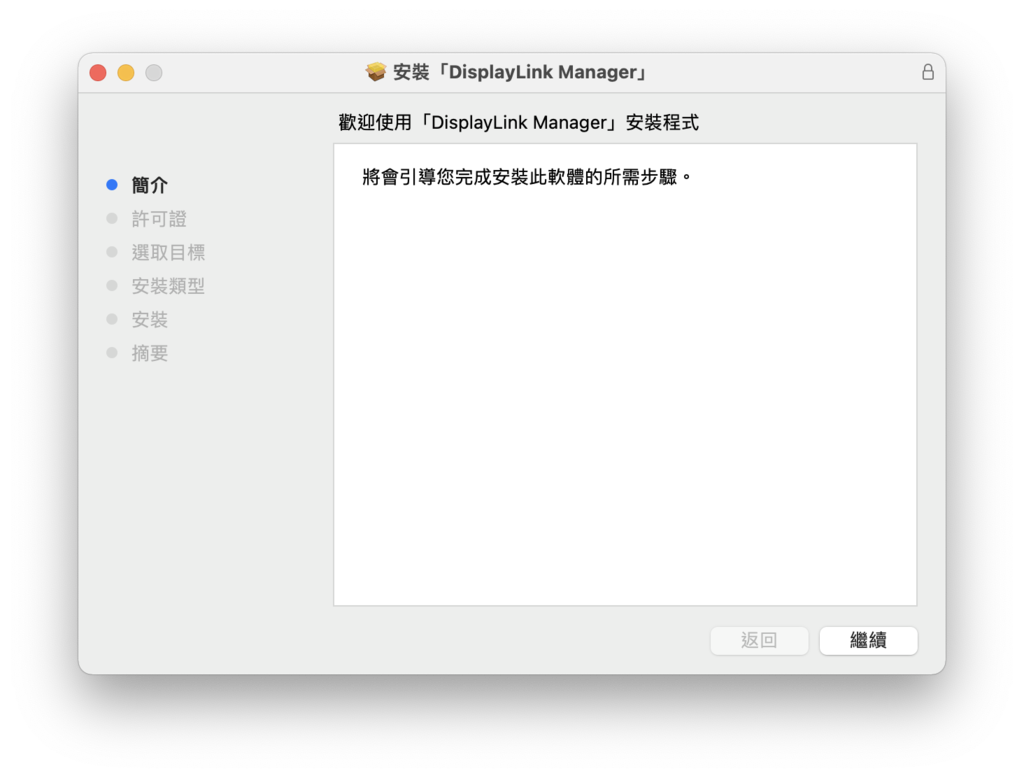Click the bullet beside 選取目標 step

coord(112,251)
